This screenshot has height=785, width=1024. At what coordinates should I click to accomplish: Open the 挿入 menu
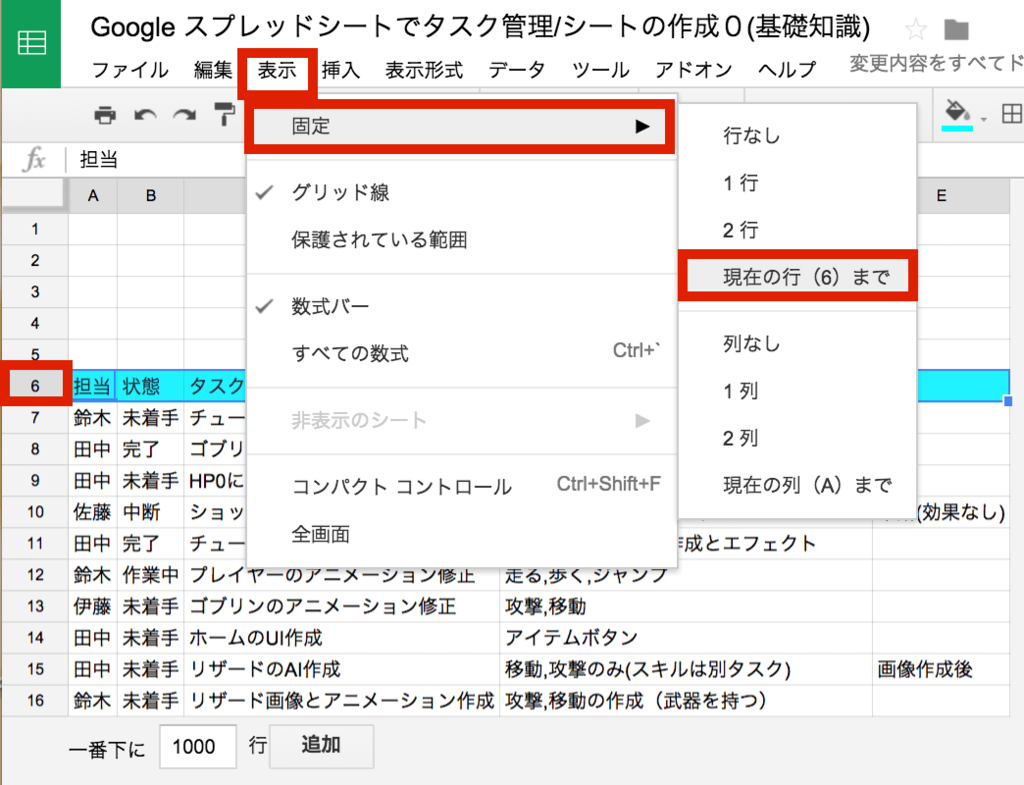pos(340,70)
